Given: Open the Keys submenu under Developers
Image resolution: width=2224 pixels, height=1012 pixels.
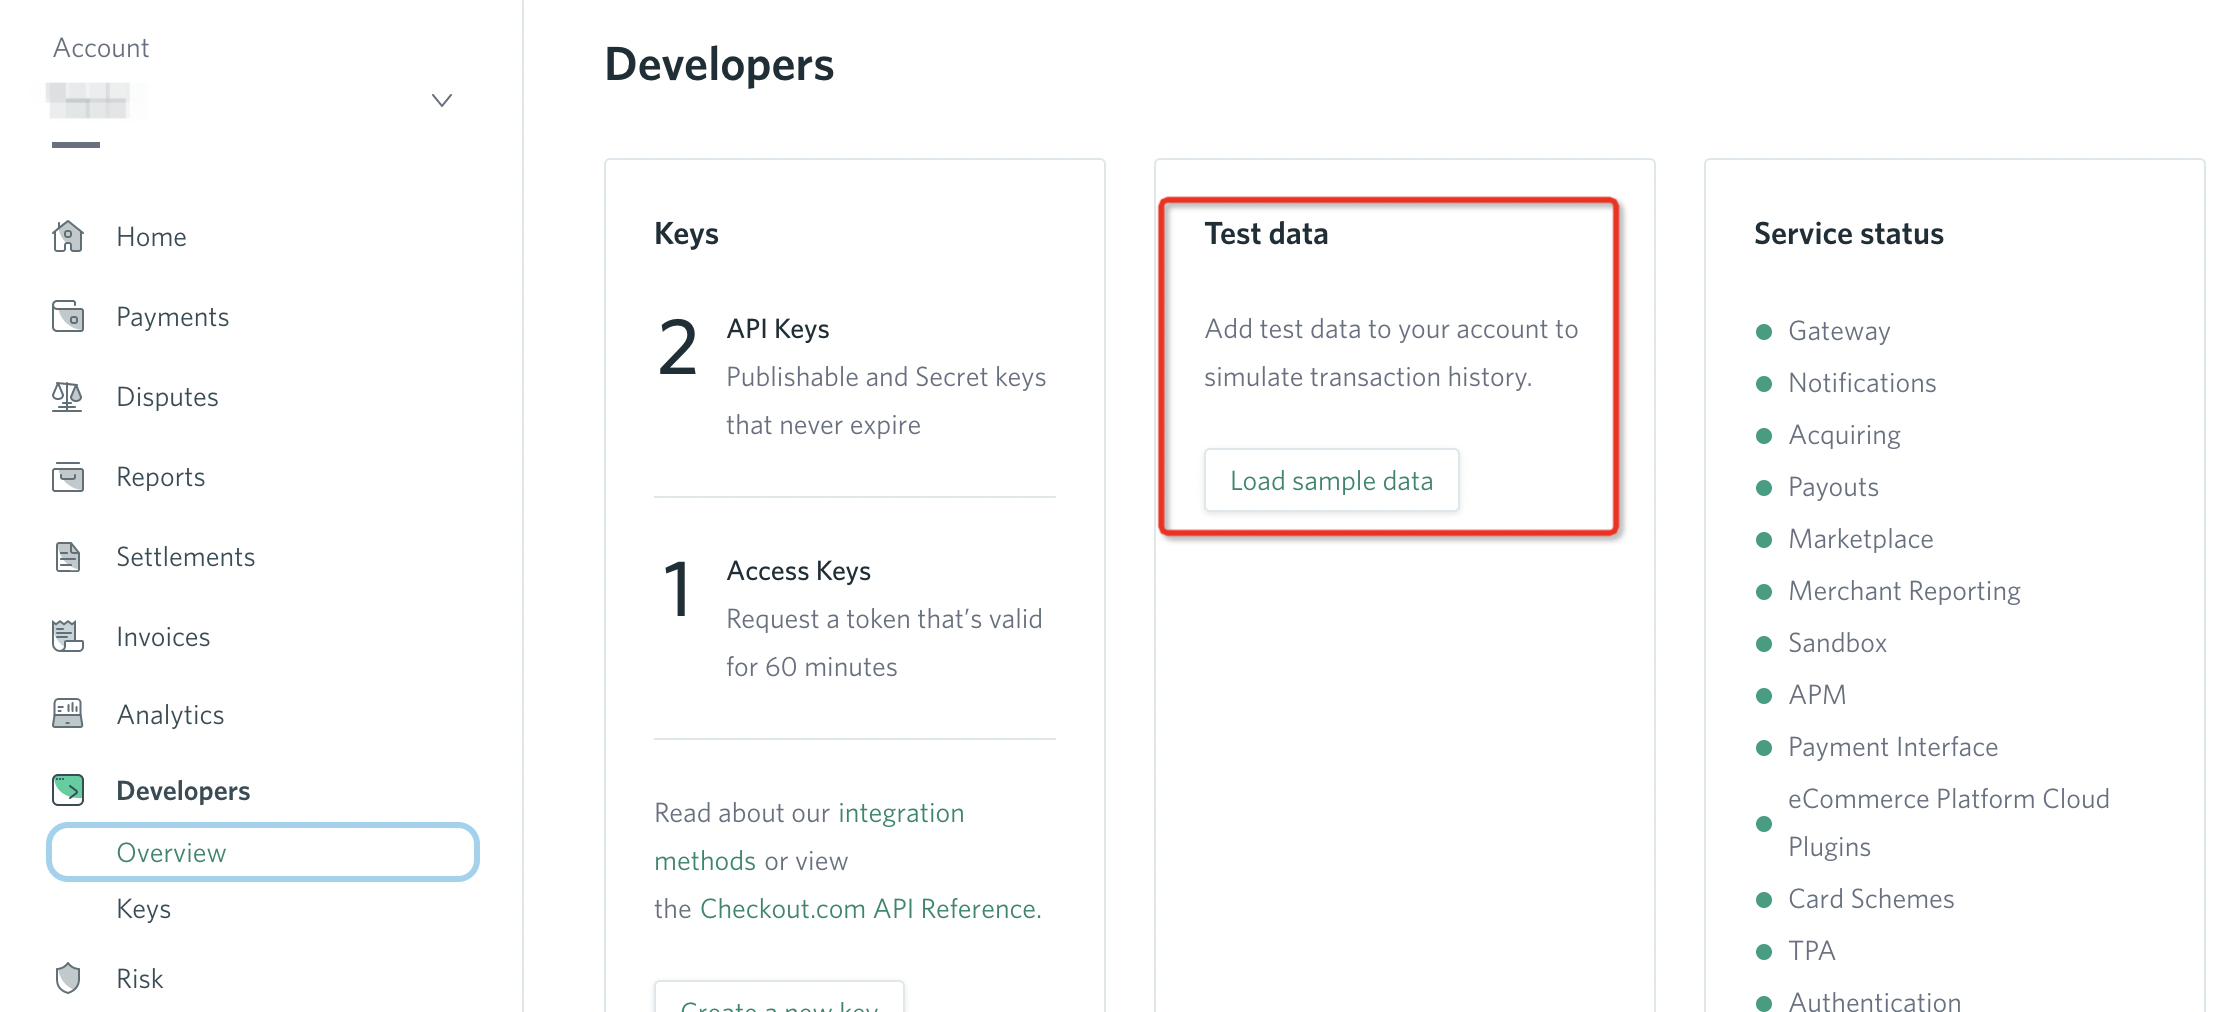Looking at the screenshot, I should pos(143,909).
